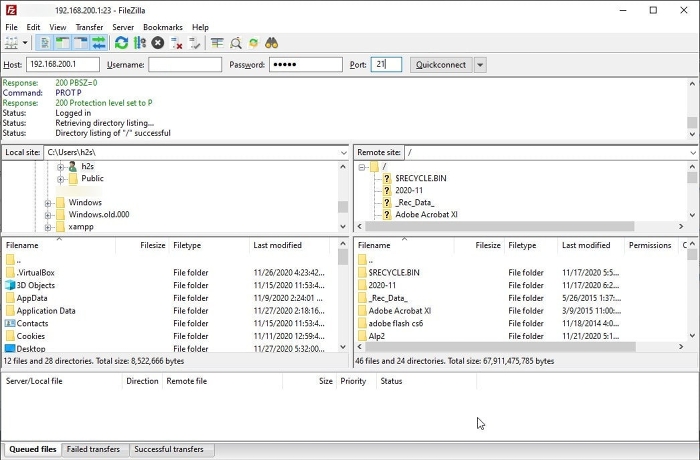Open the Site Manager dropdown arrow
The width and height of the screenshot is (700, 460).
(25, 43)
